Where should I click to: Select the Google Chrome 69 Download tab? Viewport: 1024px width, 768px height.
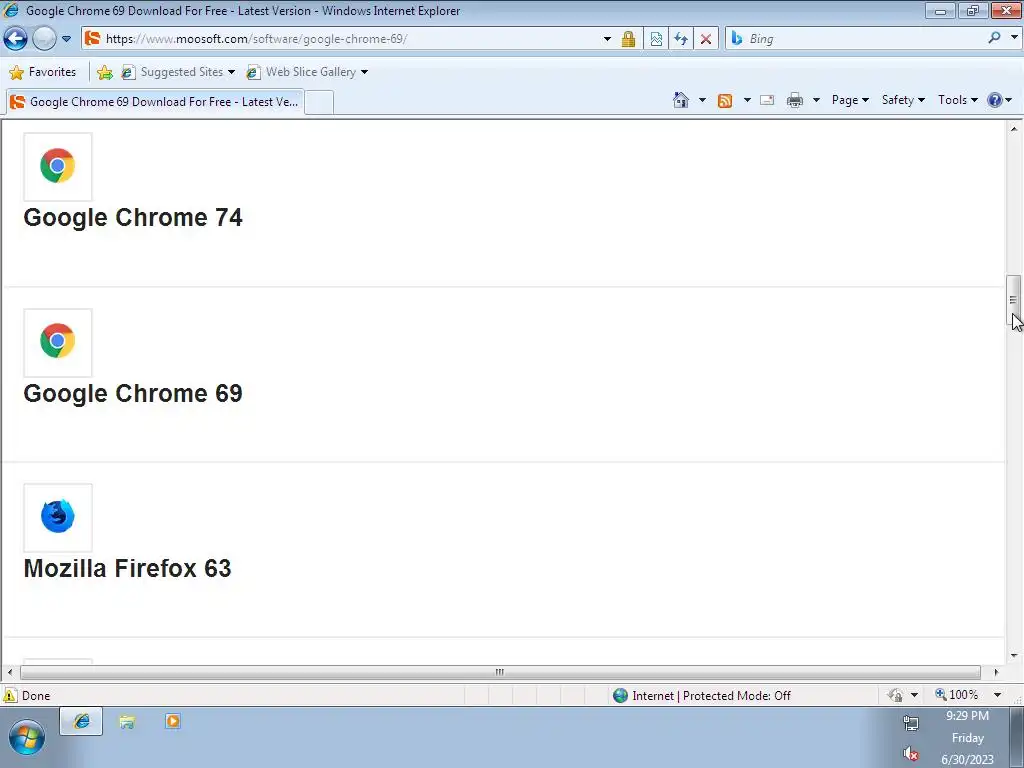155,102
